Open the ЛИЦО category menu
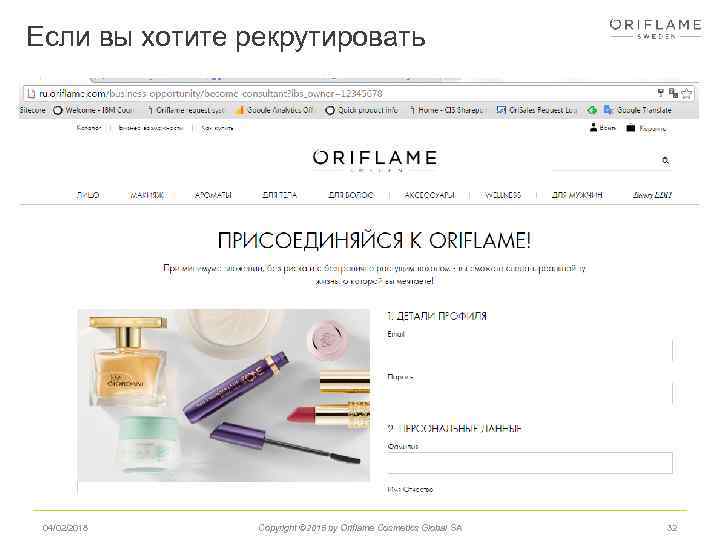 pyautogui.click(x=88, y=195)
